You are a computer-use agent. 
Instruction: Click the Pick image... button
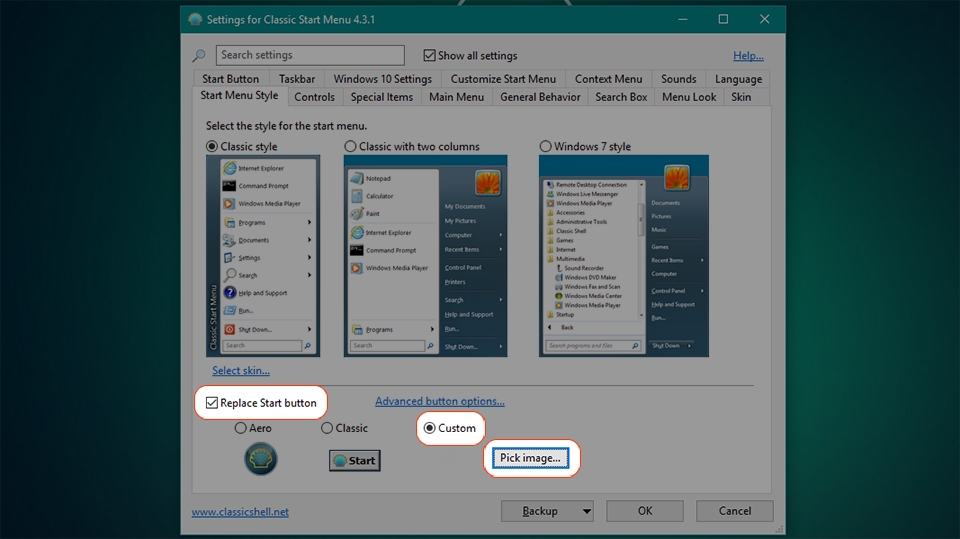530,458
